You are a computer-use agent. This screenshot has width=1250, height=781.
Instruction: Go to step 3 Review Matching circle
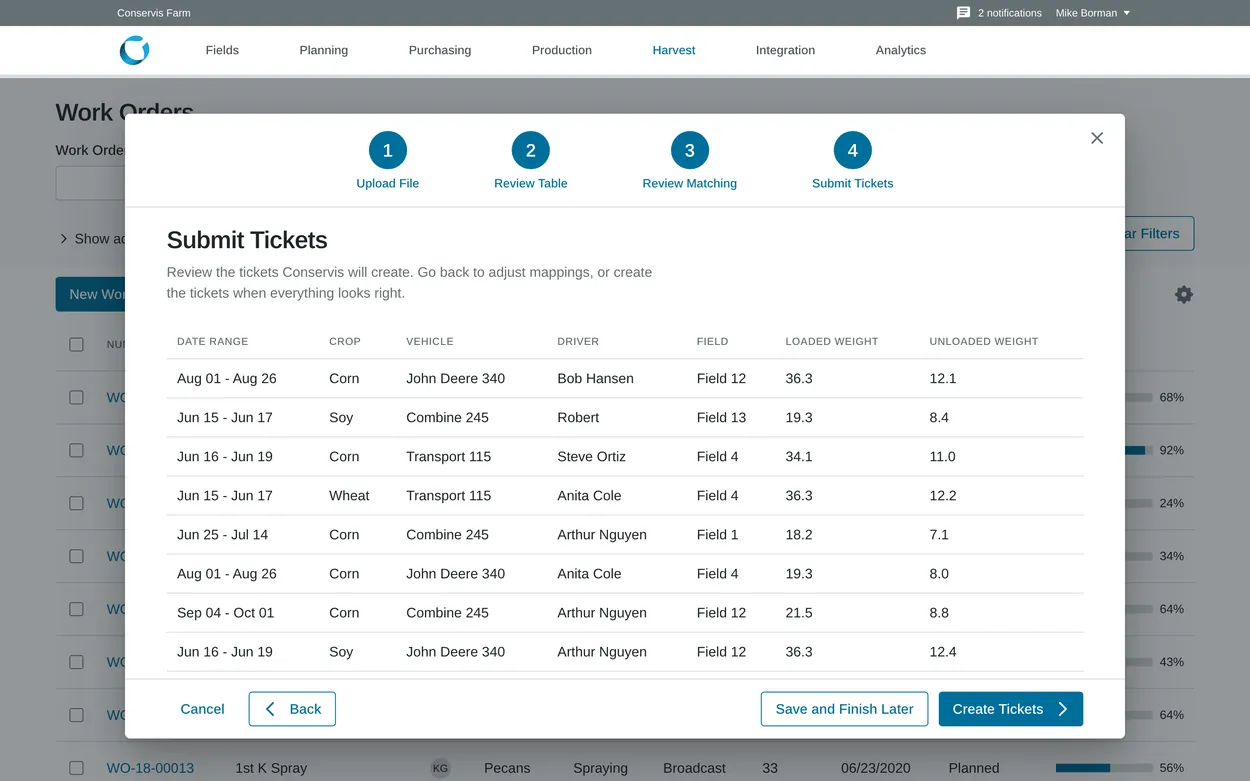point(690,151)
